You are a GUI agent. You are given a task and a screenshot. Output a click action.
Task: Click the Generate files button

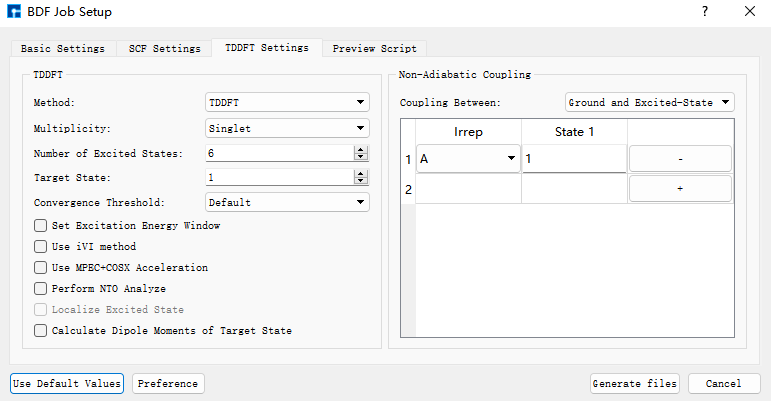(634, 383)
